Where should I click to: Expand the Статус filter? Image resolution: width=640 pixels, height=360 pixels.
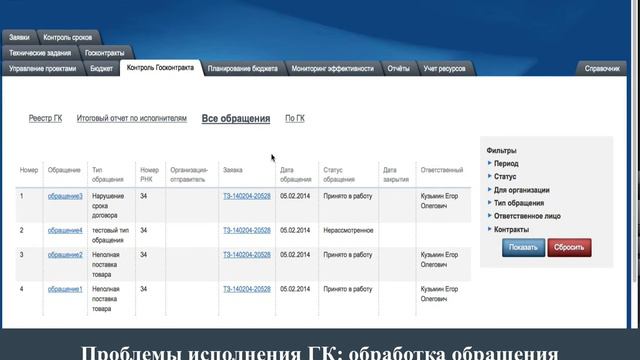coord(505,176)
